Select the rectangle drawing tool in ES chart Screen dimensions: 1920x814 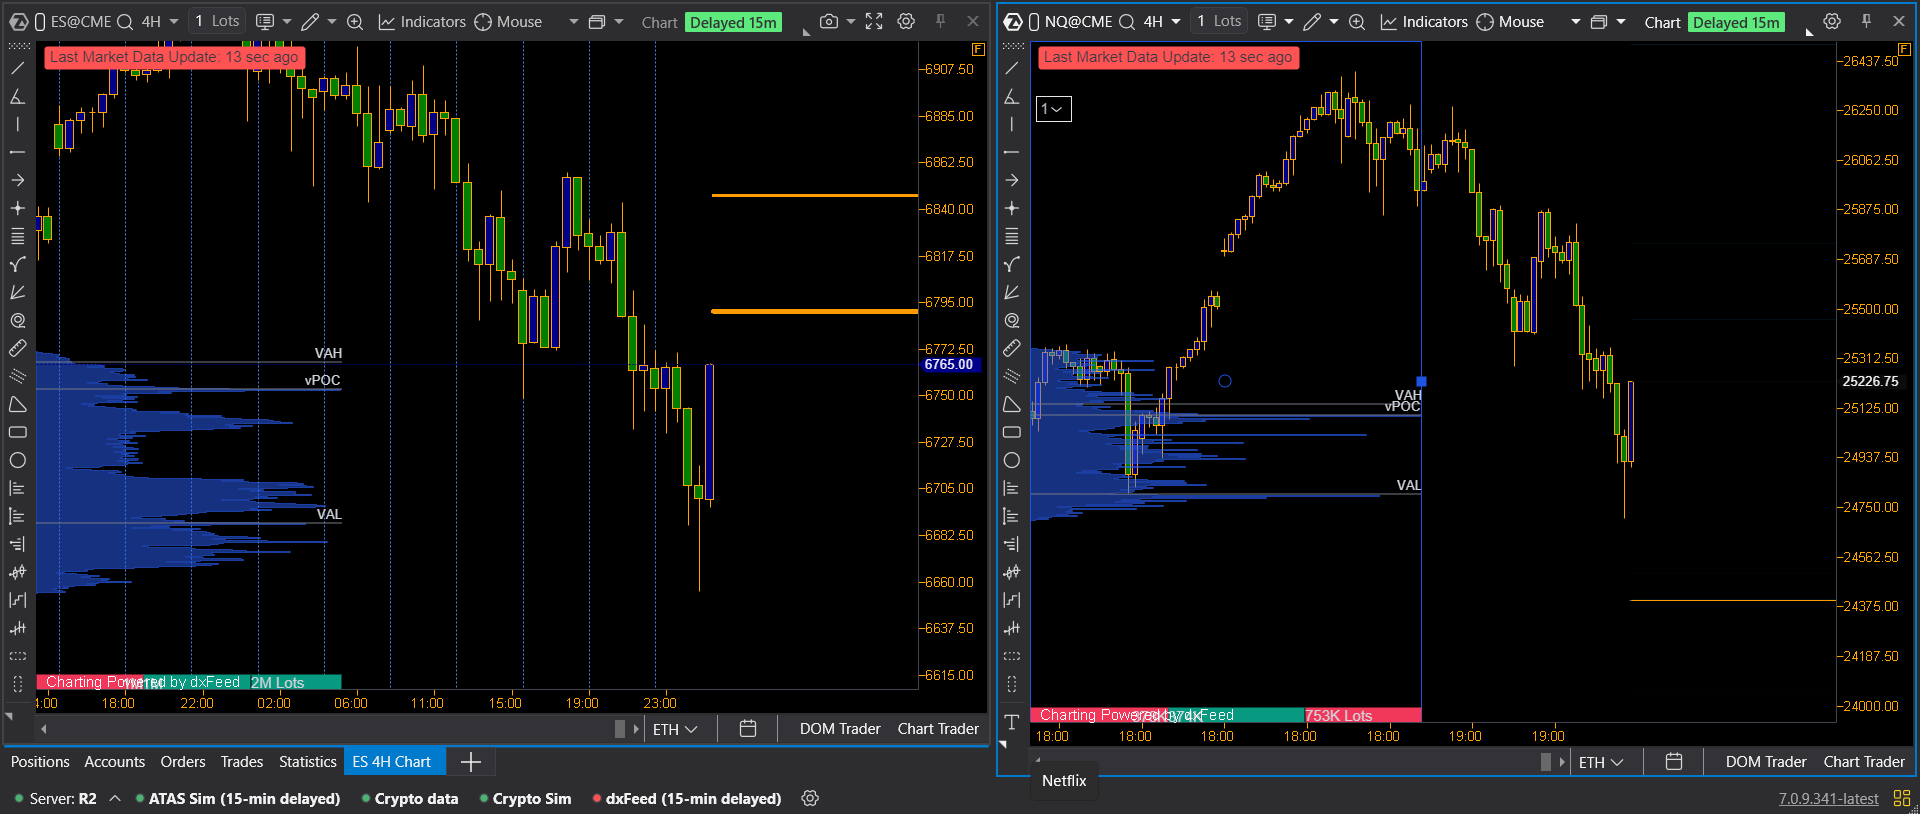18,432
